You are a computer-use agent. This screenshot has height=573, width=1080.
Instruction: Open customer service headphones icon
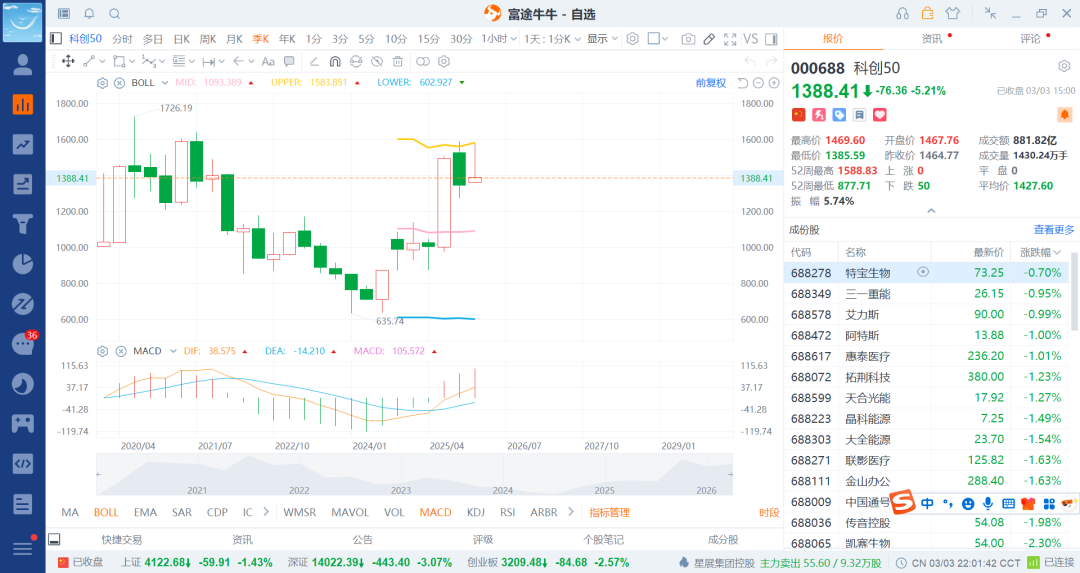point(902,14)
